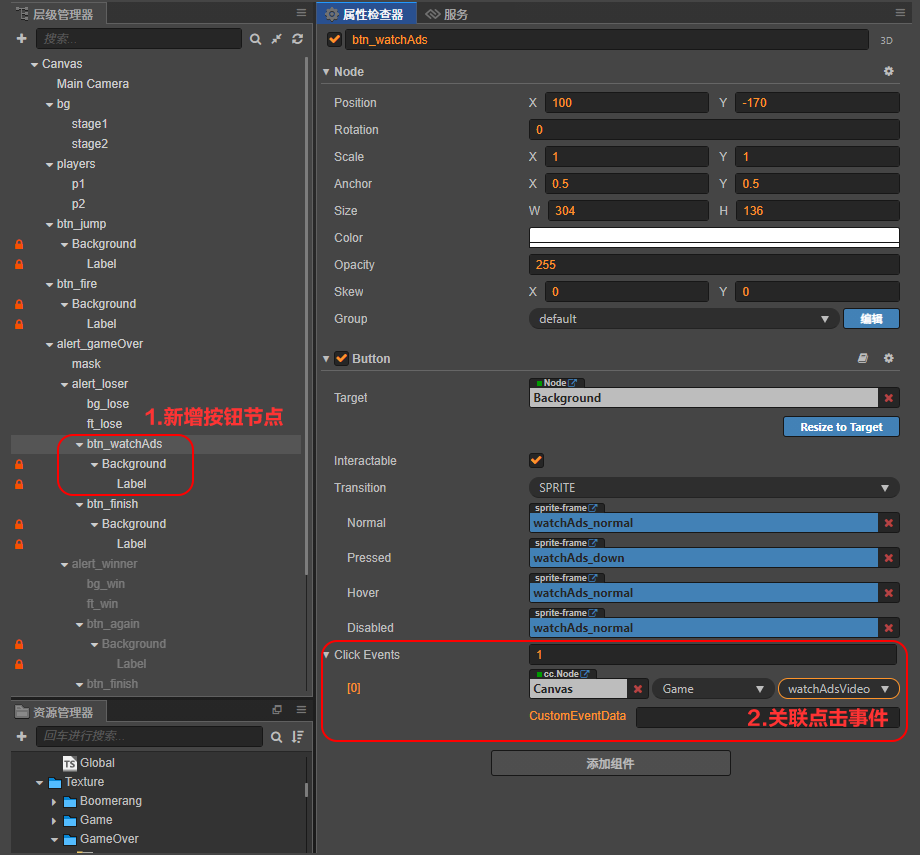Click the Resize to Target button
Viewport: 920px width, 855px height.
click(840, 427)
